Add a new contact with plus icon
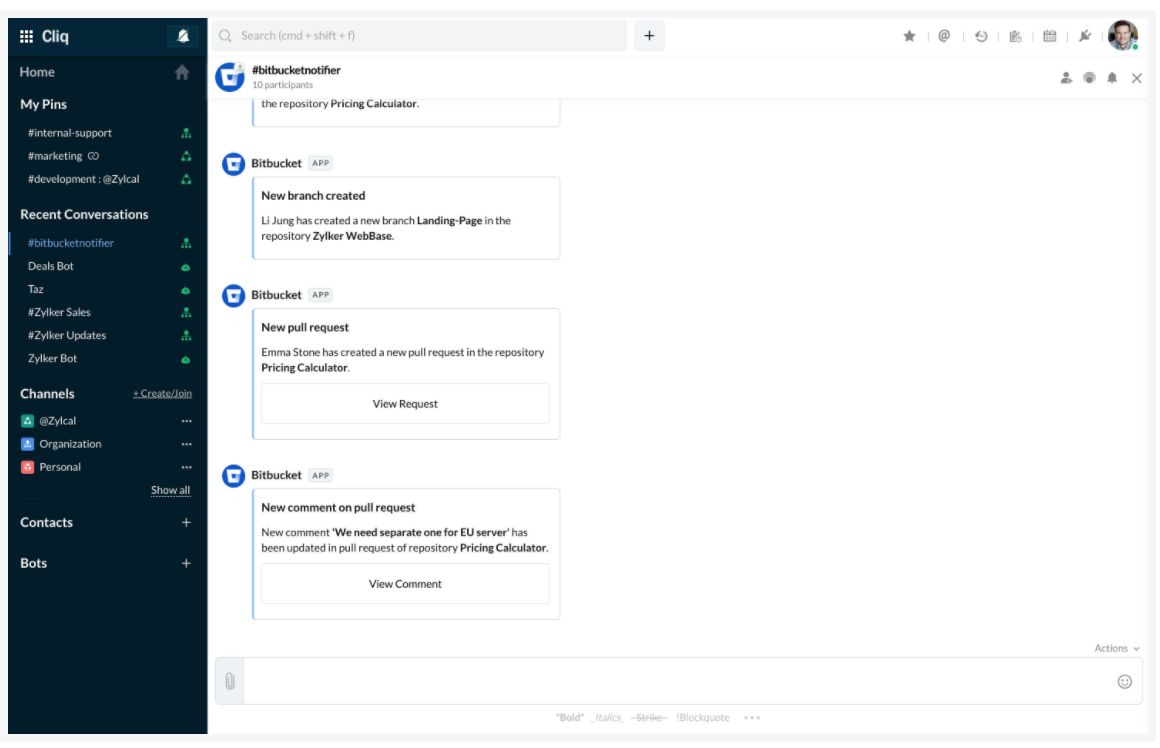The width and height of the screenshot is (1160, 748). tap(186, 523)
